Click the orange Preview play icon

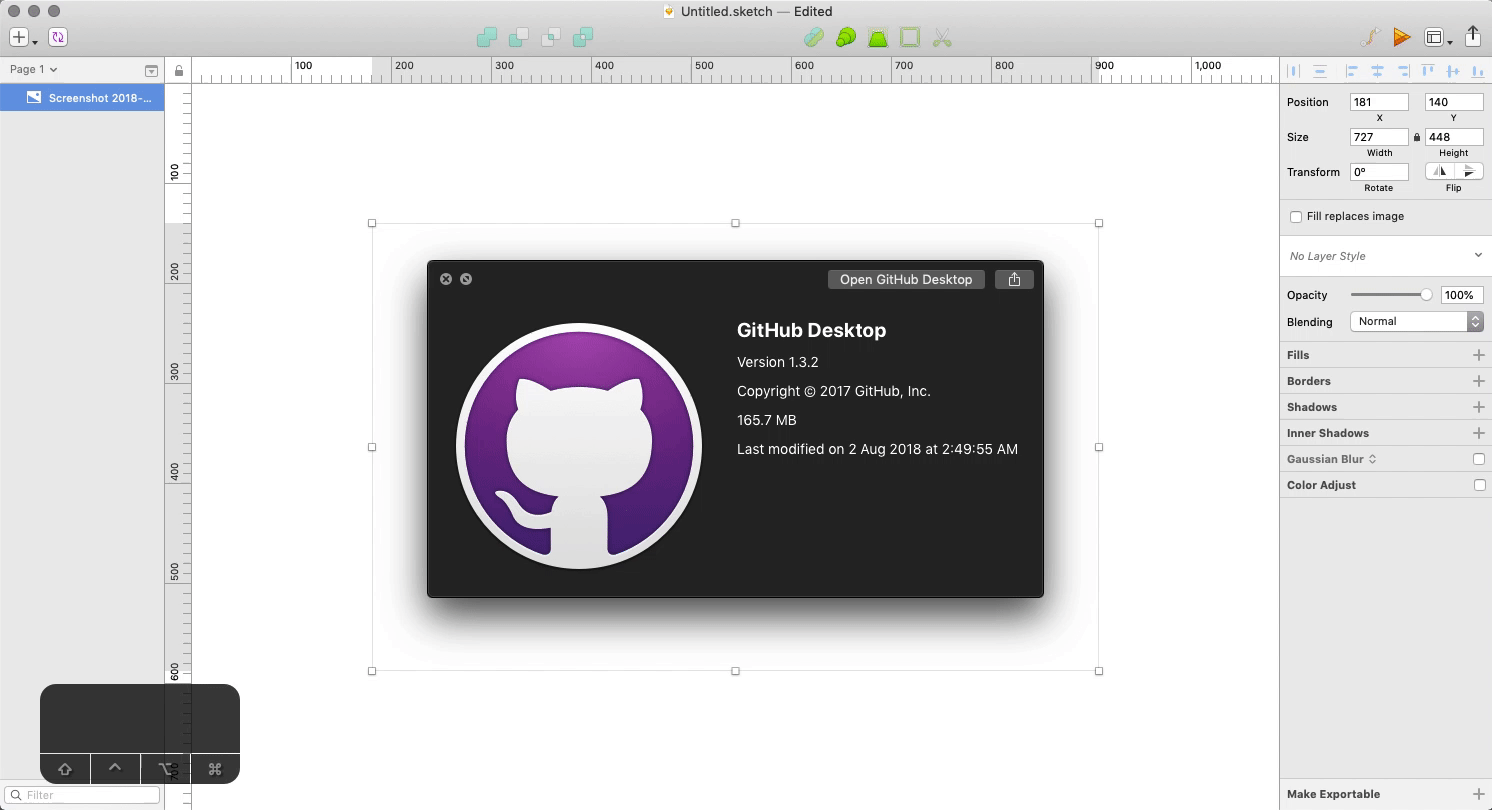[x=1402, y=38]
